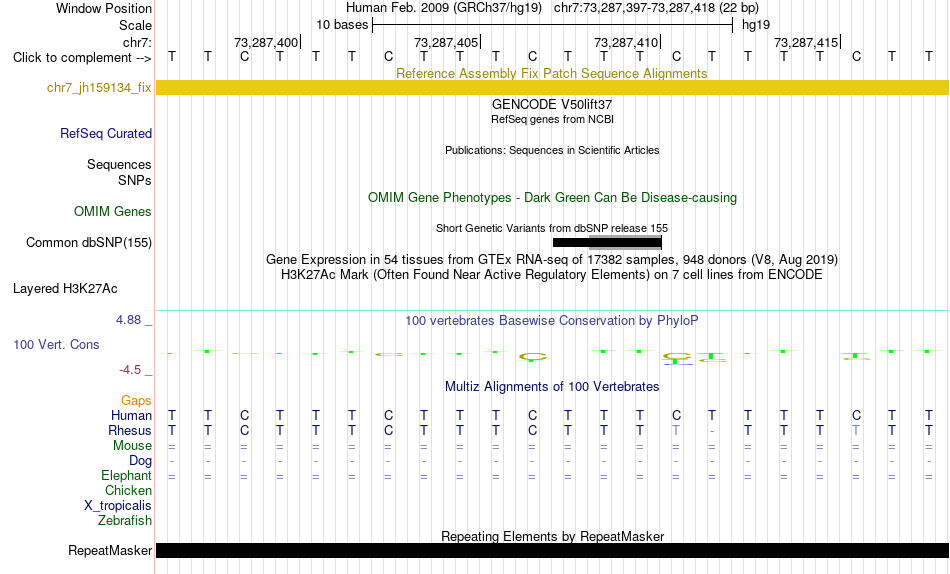
Task: Click 'Short Genetic Variants from dbSNP release 155'
Action: (x=552, y=229)
